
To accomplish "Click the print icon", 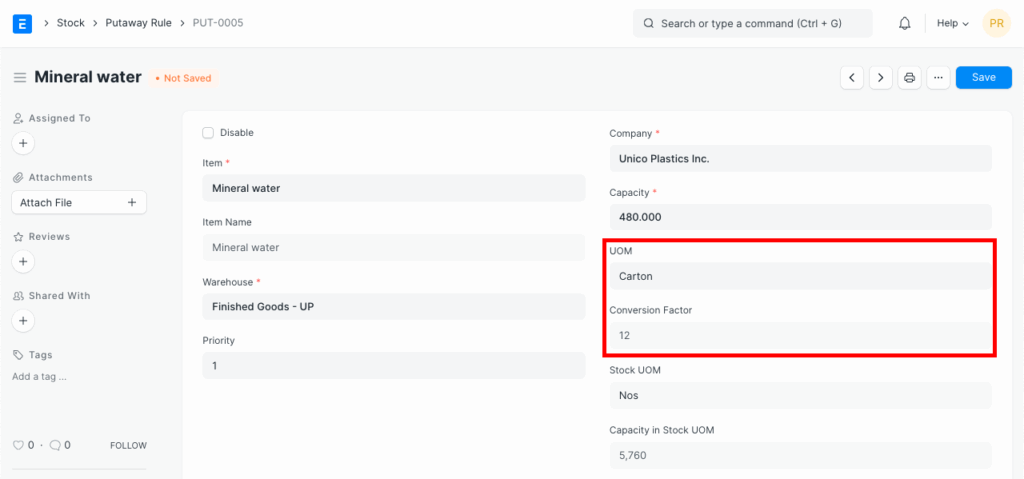I will 909,78.
